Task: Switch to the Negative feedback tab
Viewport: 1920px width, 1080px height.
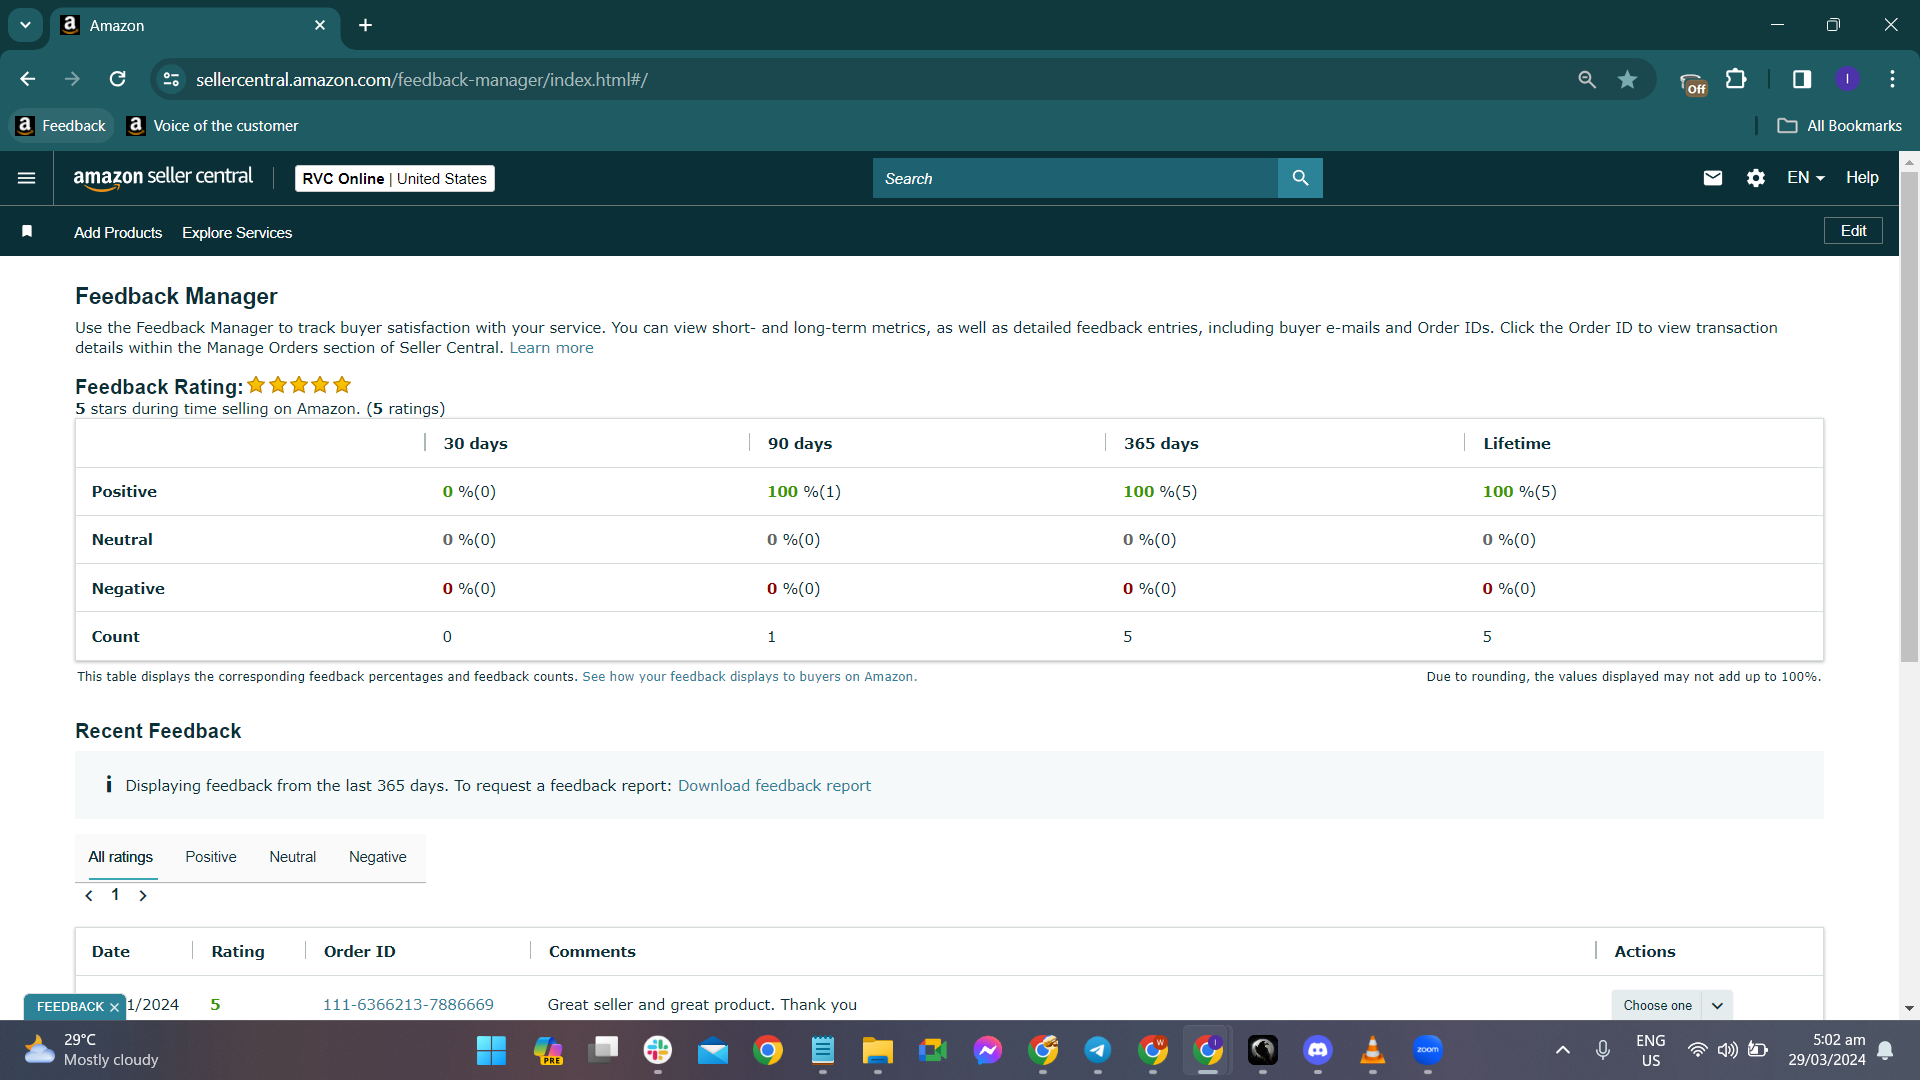Action: (x=378, y=857)
